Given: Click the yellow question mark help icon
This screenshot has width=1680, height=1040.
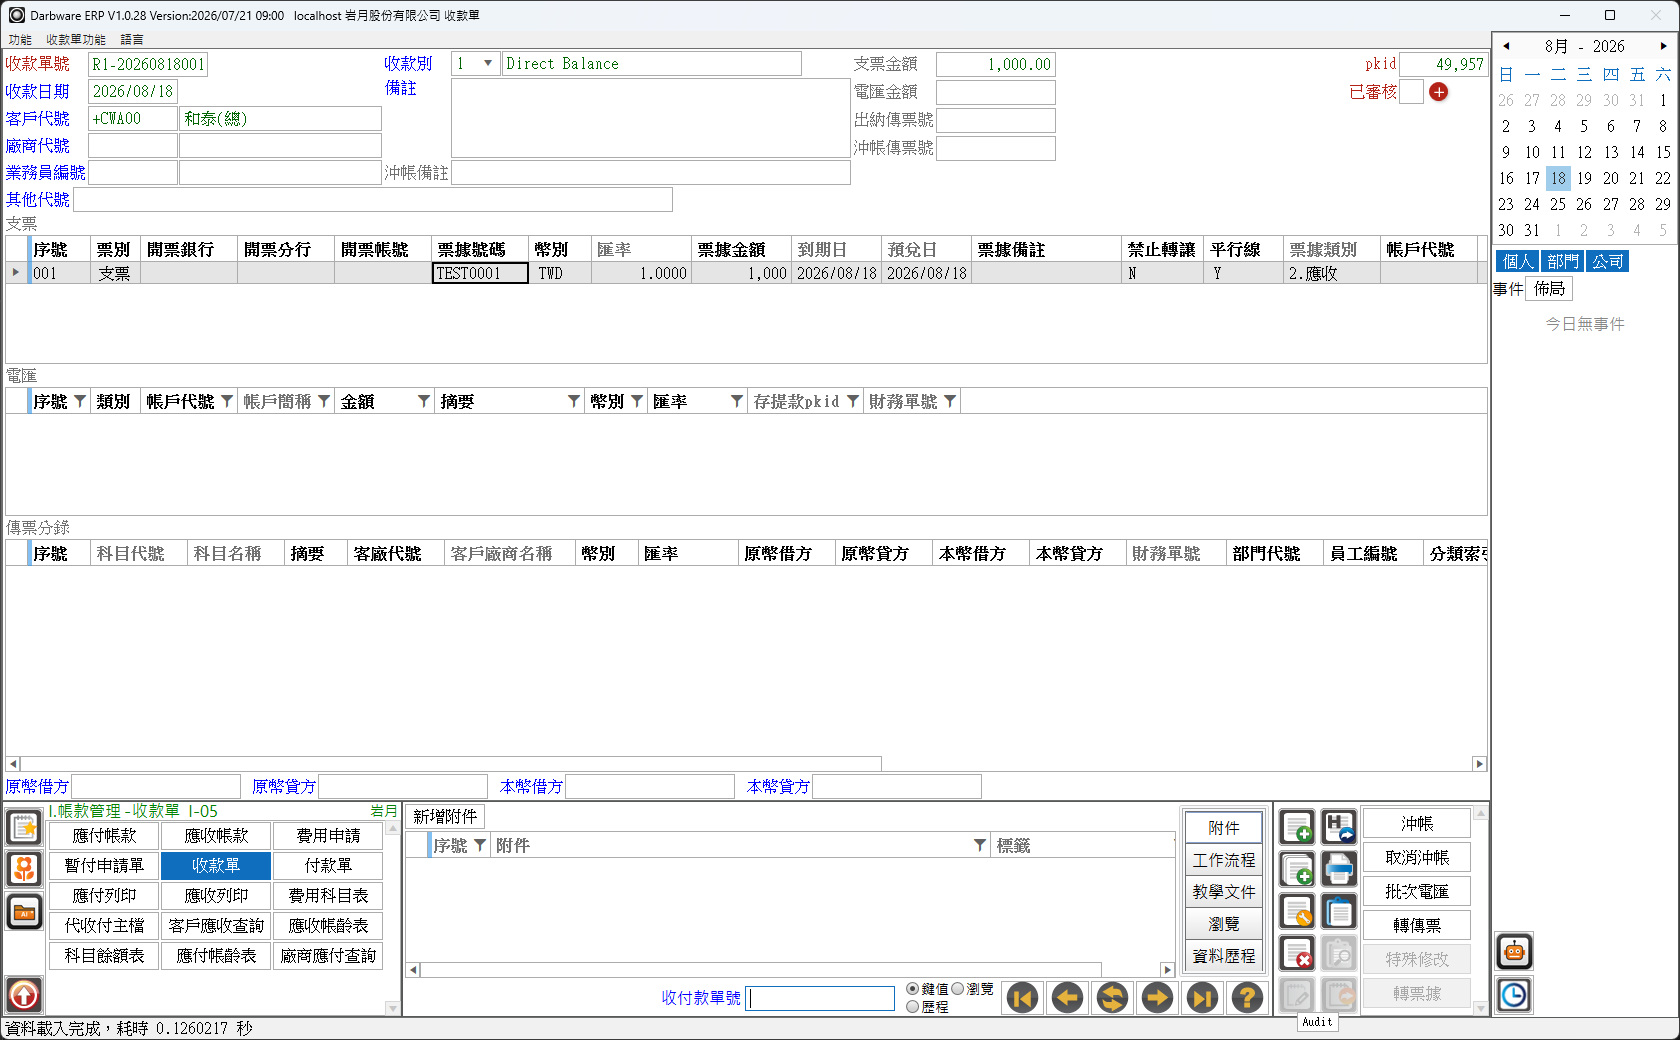Looking at the screenshot, I should pos(1248,997).
